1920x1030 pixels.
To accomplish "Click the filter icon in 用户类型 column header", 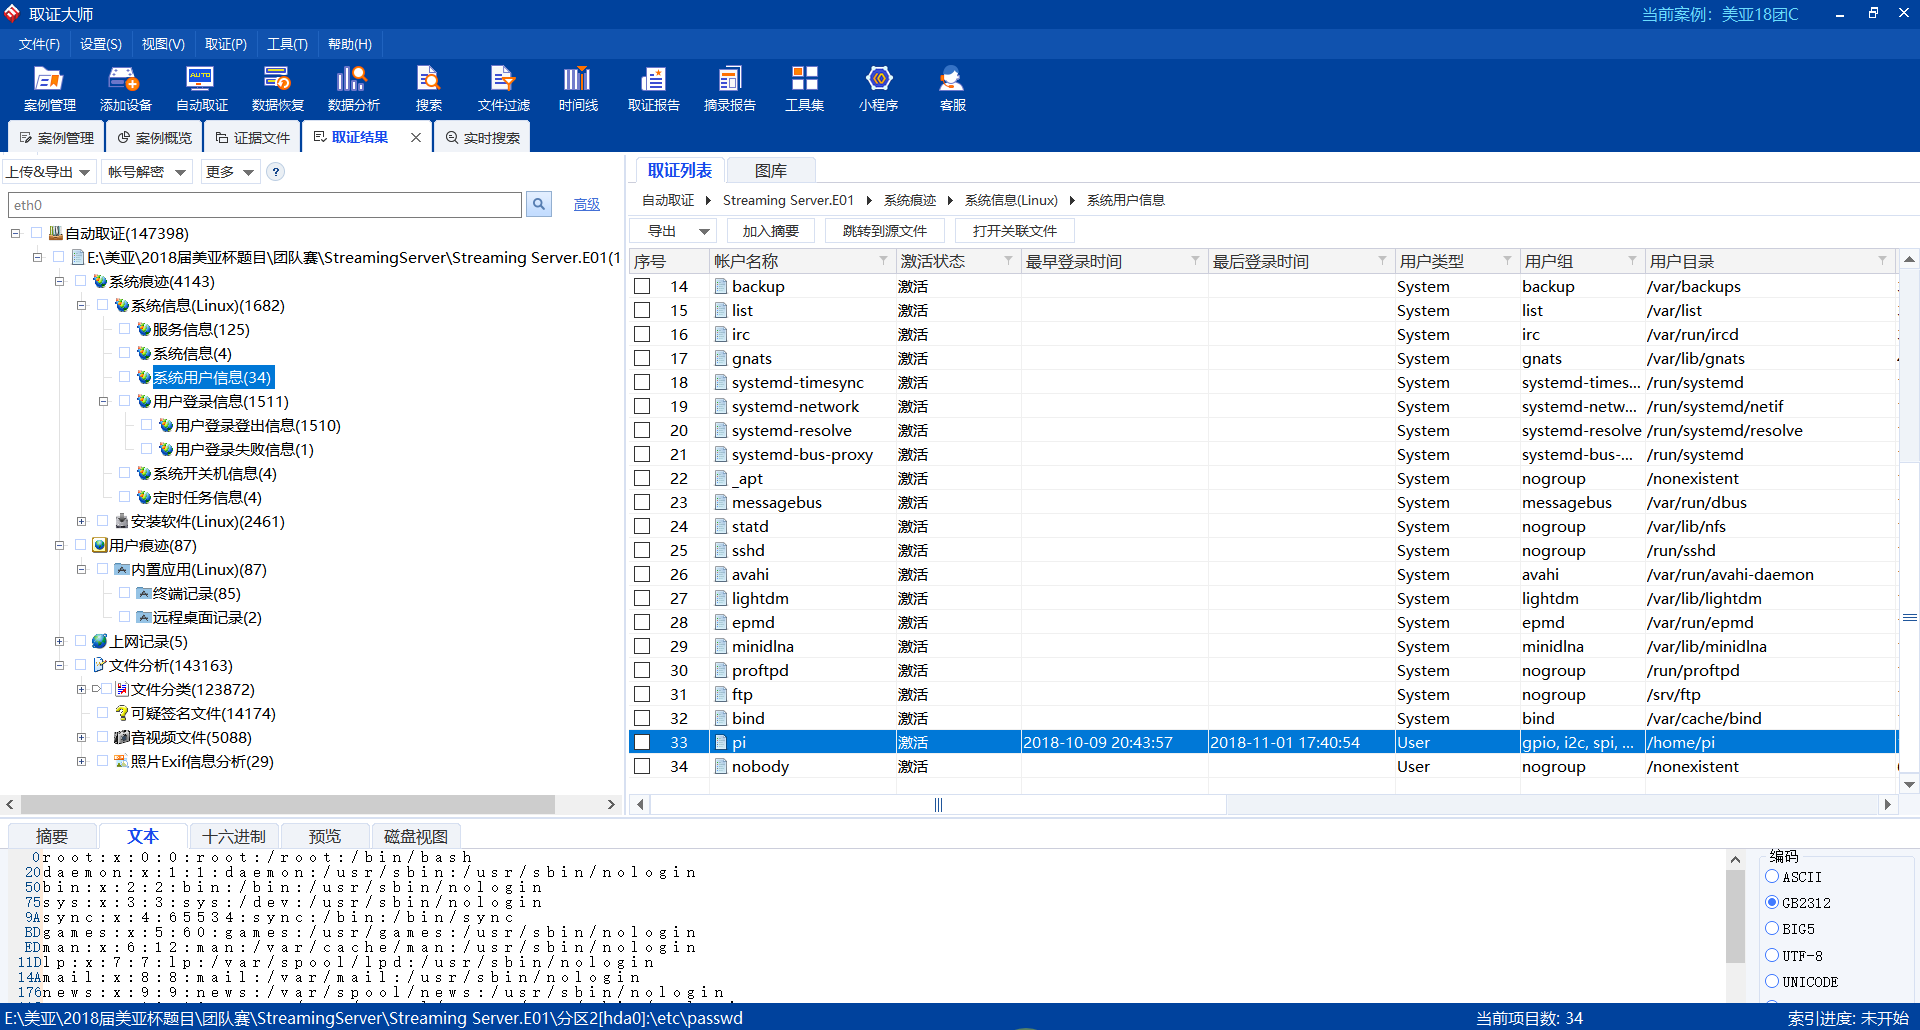I will tap(1507, 261).
